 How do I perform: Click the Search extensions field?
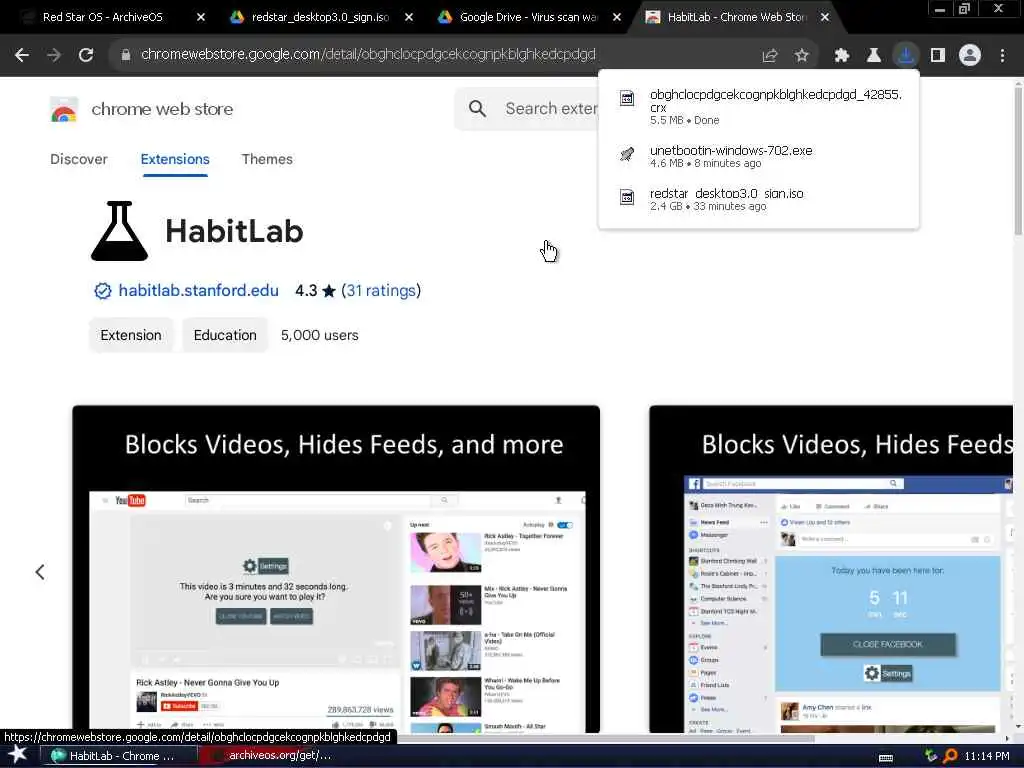(551, 108)
